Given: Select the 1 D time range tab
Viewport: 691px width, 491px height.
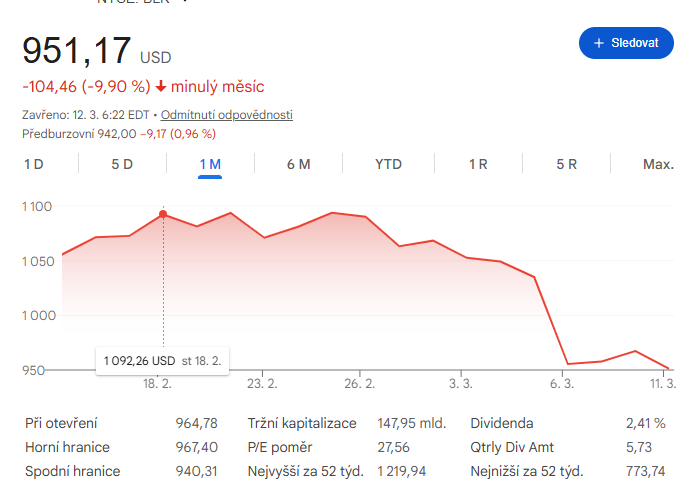Looking at the screenshot, I should [x=34, y=164].
